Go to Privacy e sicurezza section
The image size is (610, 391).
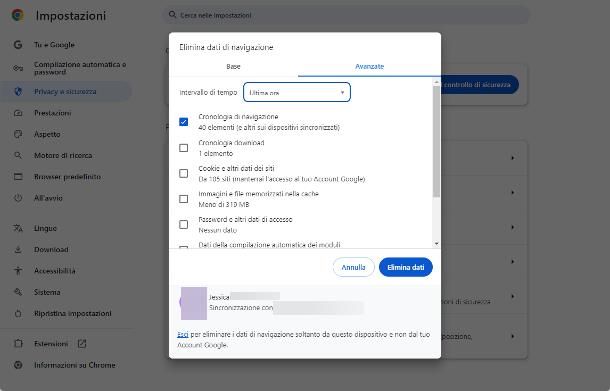(65, 91)
